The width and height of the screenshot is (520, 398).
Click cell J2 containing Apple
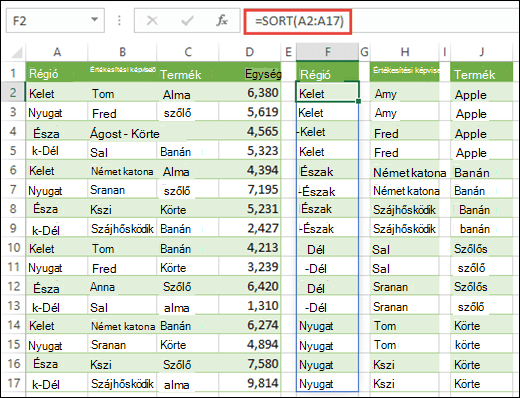481,92
